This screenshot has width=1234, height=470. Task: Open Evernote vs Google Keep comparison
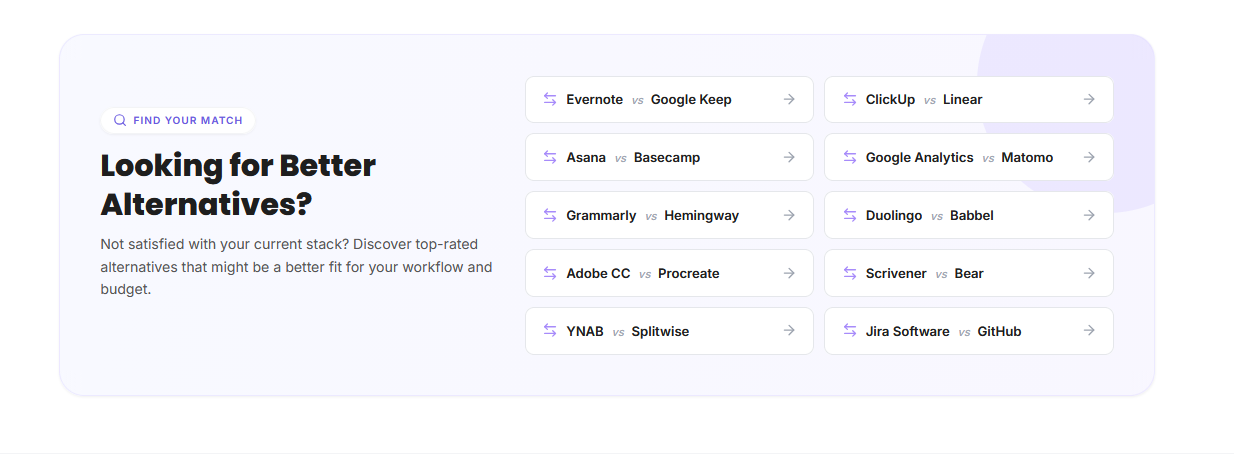click(x=669, y=99)
